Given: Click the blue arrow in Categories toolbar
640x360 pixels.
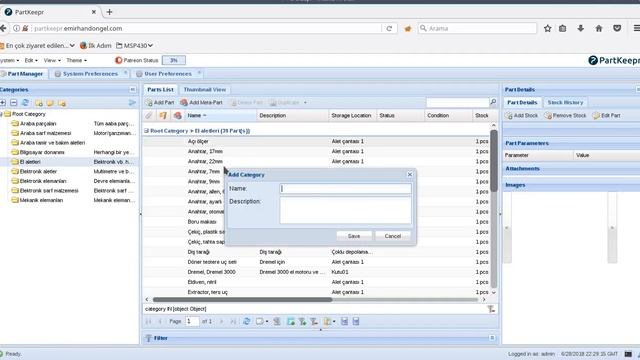Looking at the screenshot, I should [x=132, y=103].
